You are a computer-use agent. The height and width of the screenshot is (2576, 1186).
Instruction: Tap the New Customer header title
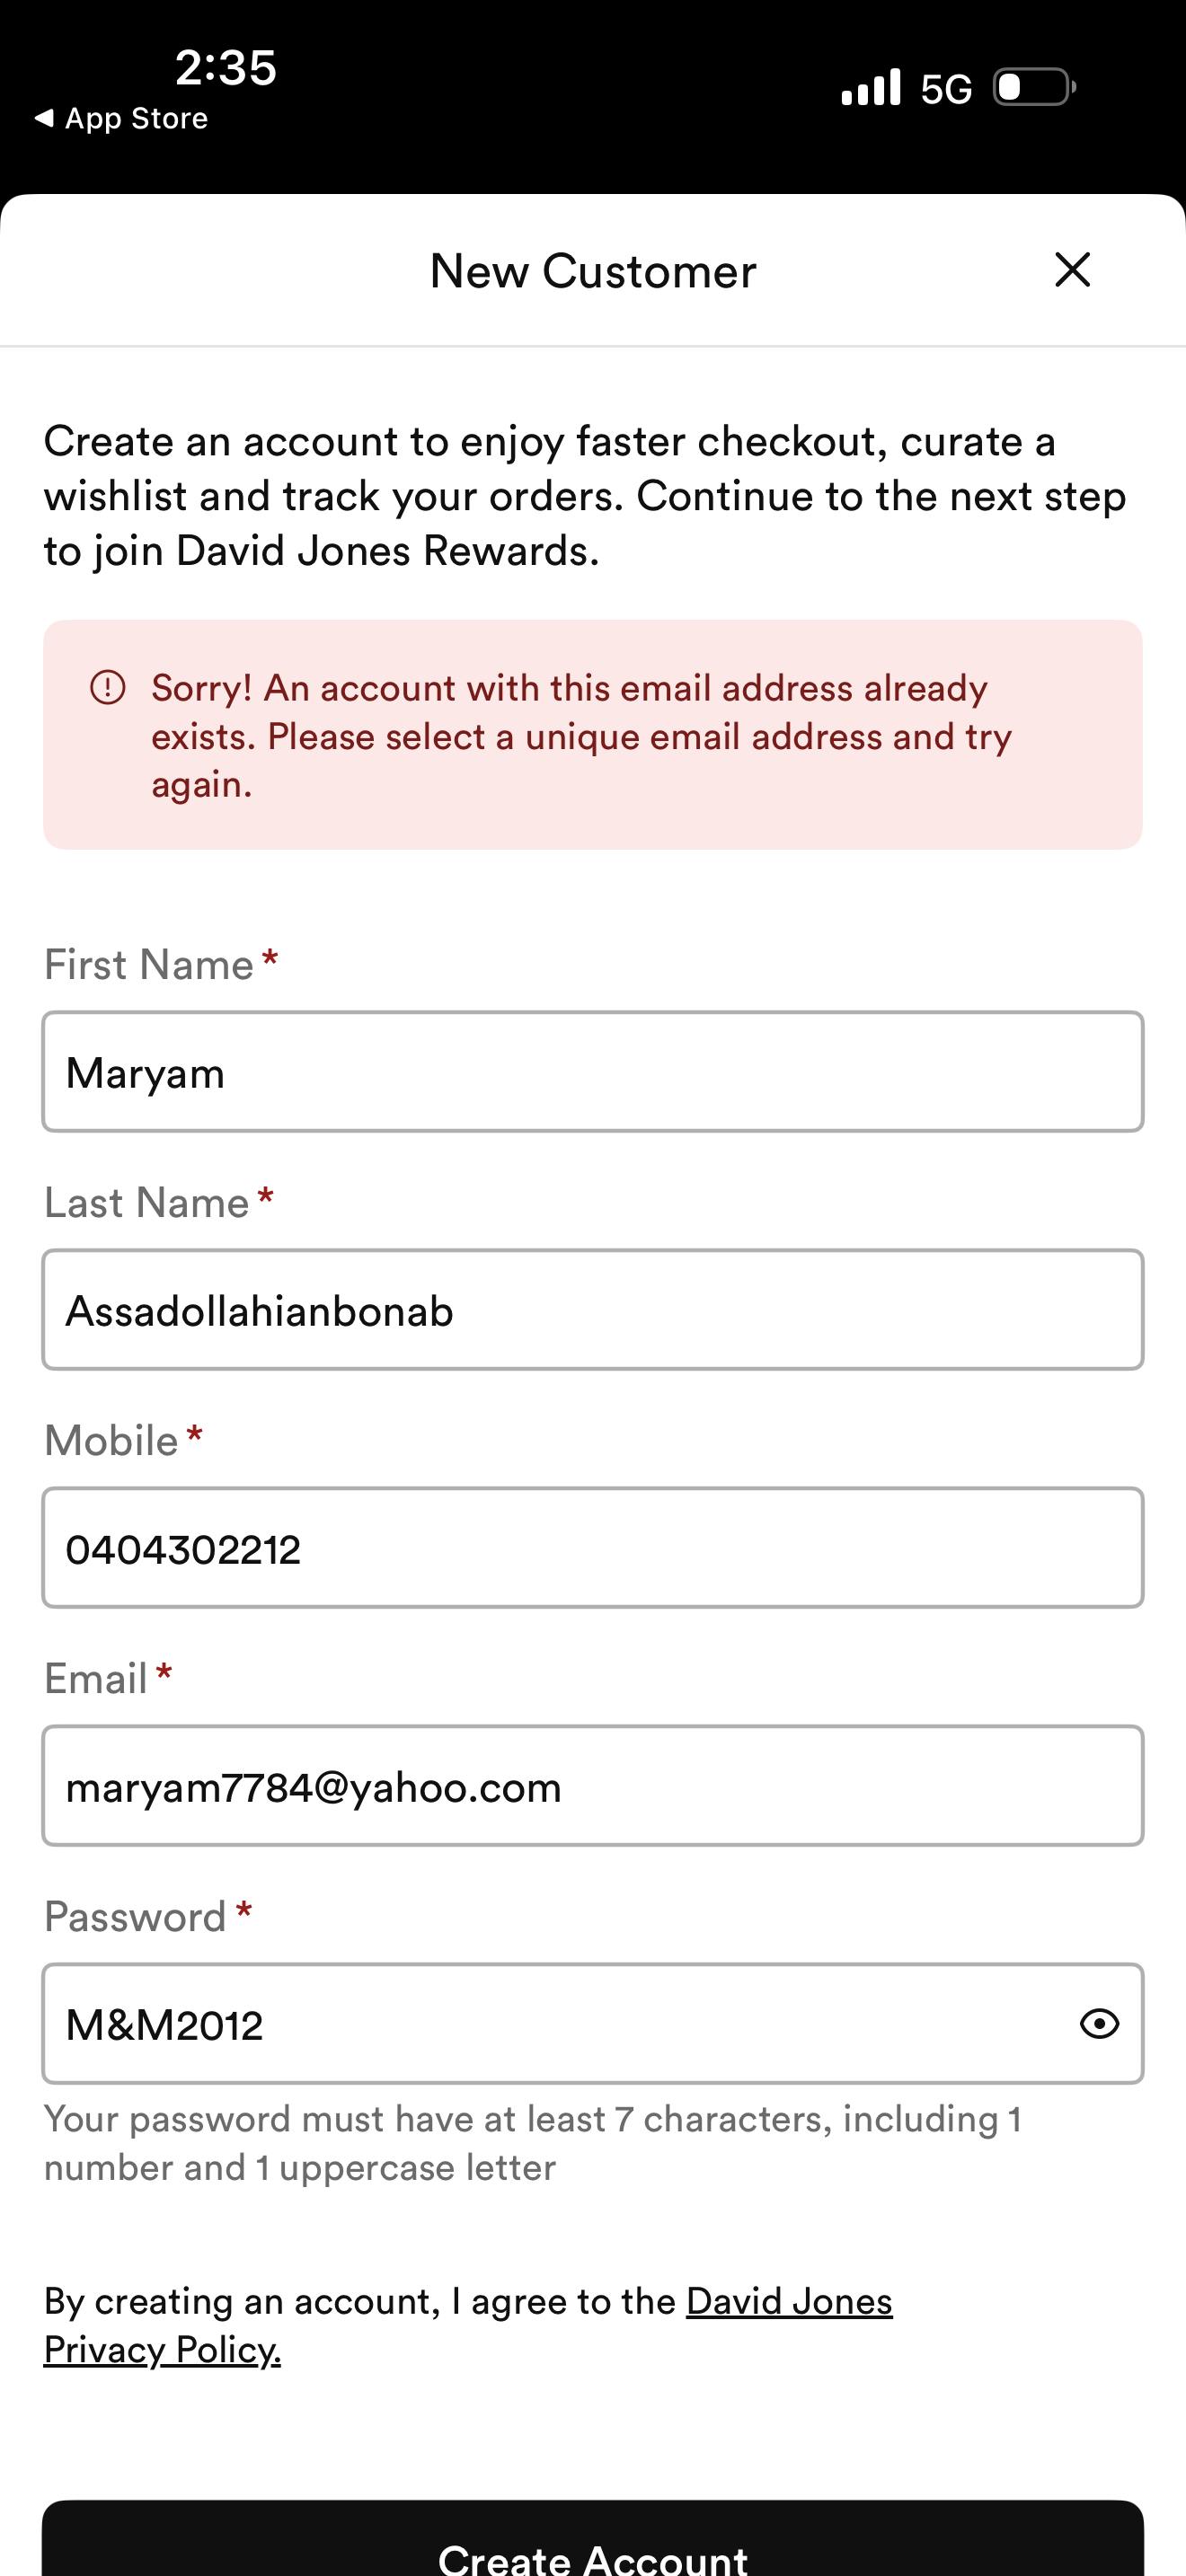pos(593,271)
